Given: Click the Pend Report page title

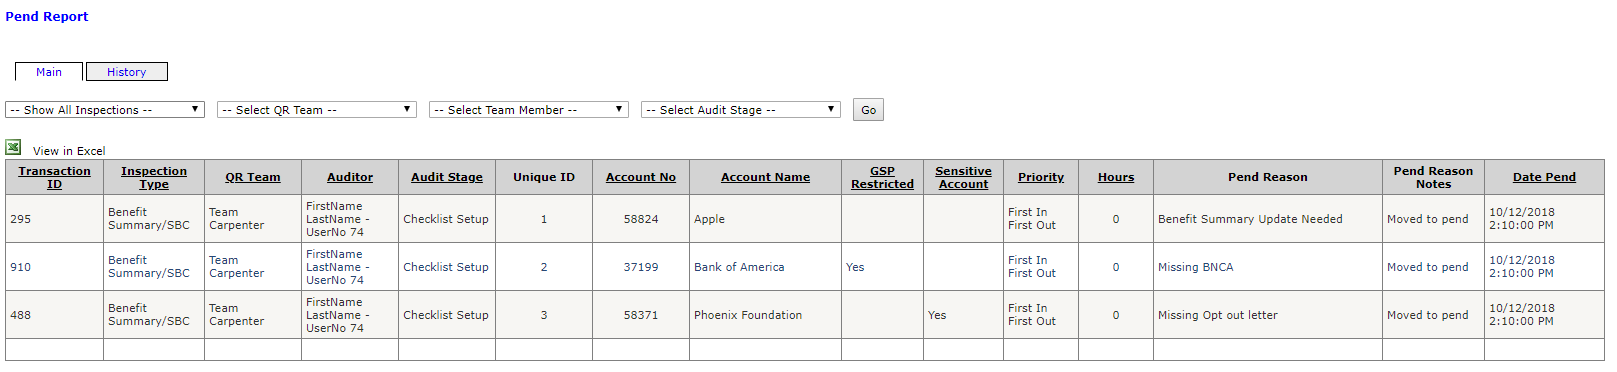Looking at the screenshot, I should (x=47, y=16).
